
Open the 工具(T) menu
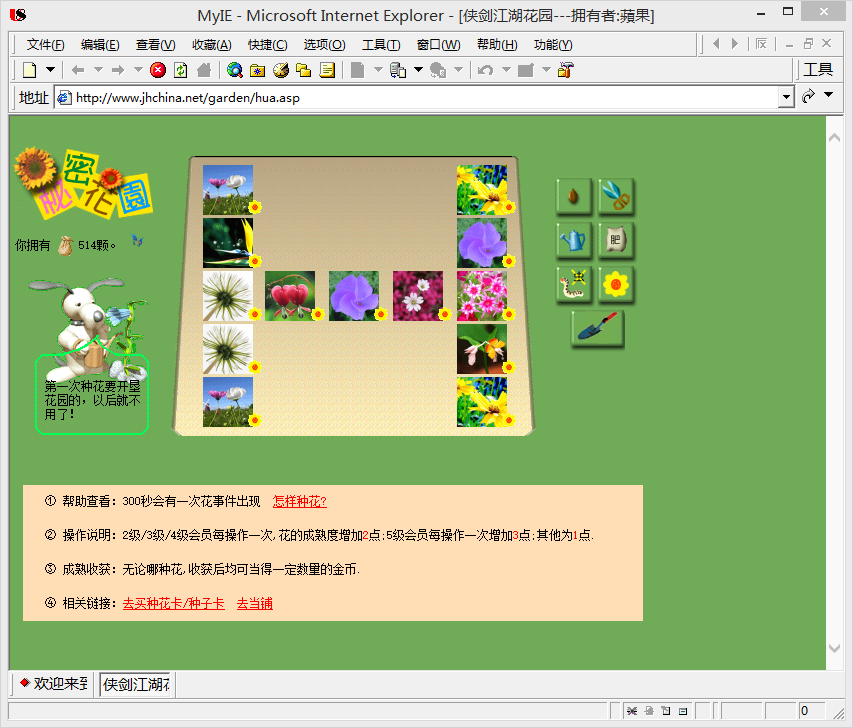click(x=381, y=45)
